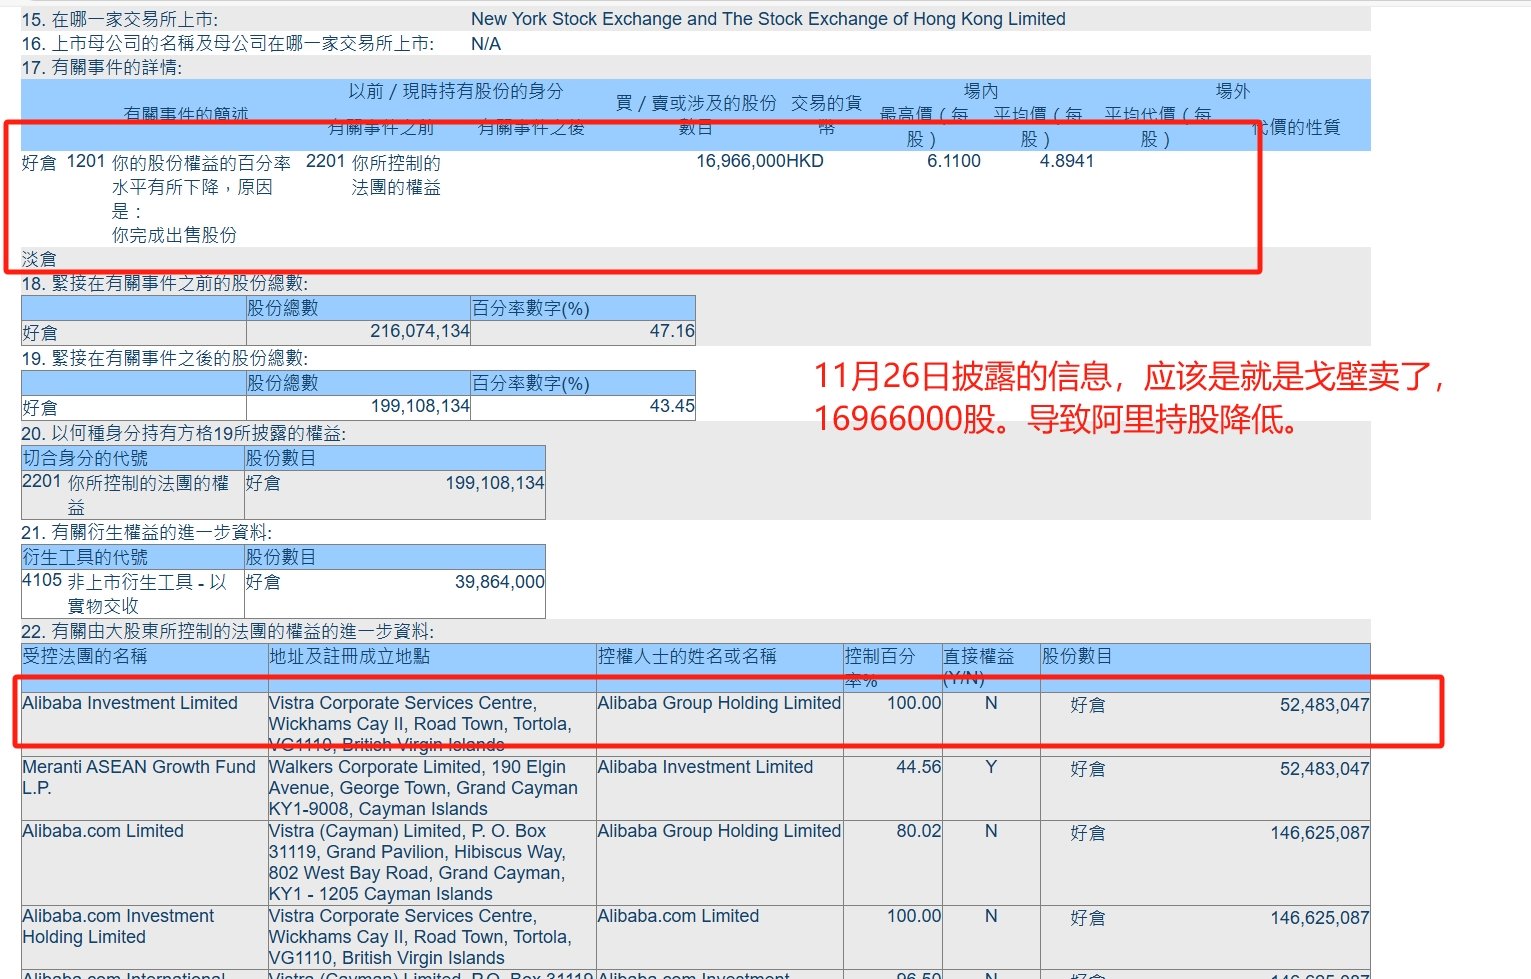Click '146,625,087' in the Alibaba.com Investment Holding Limited row
Screen dimensions: 1531x979
pos(1320,918)
